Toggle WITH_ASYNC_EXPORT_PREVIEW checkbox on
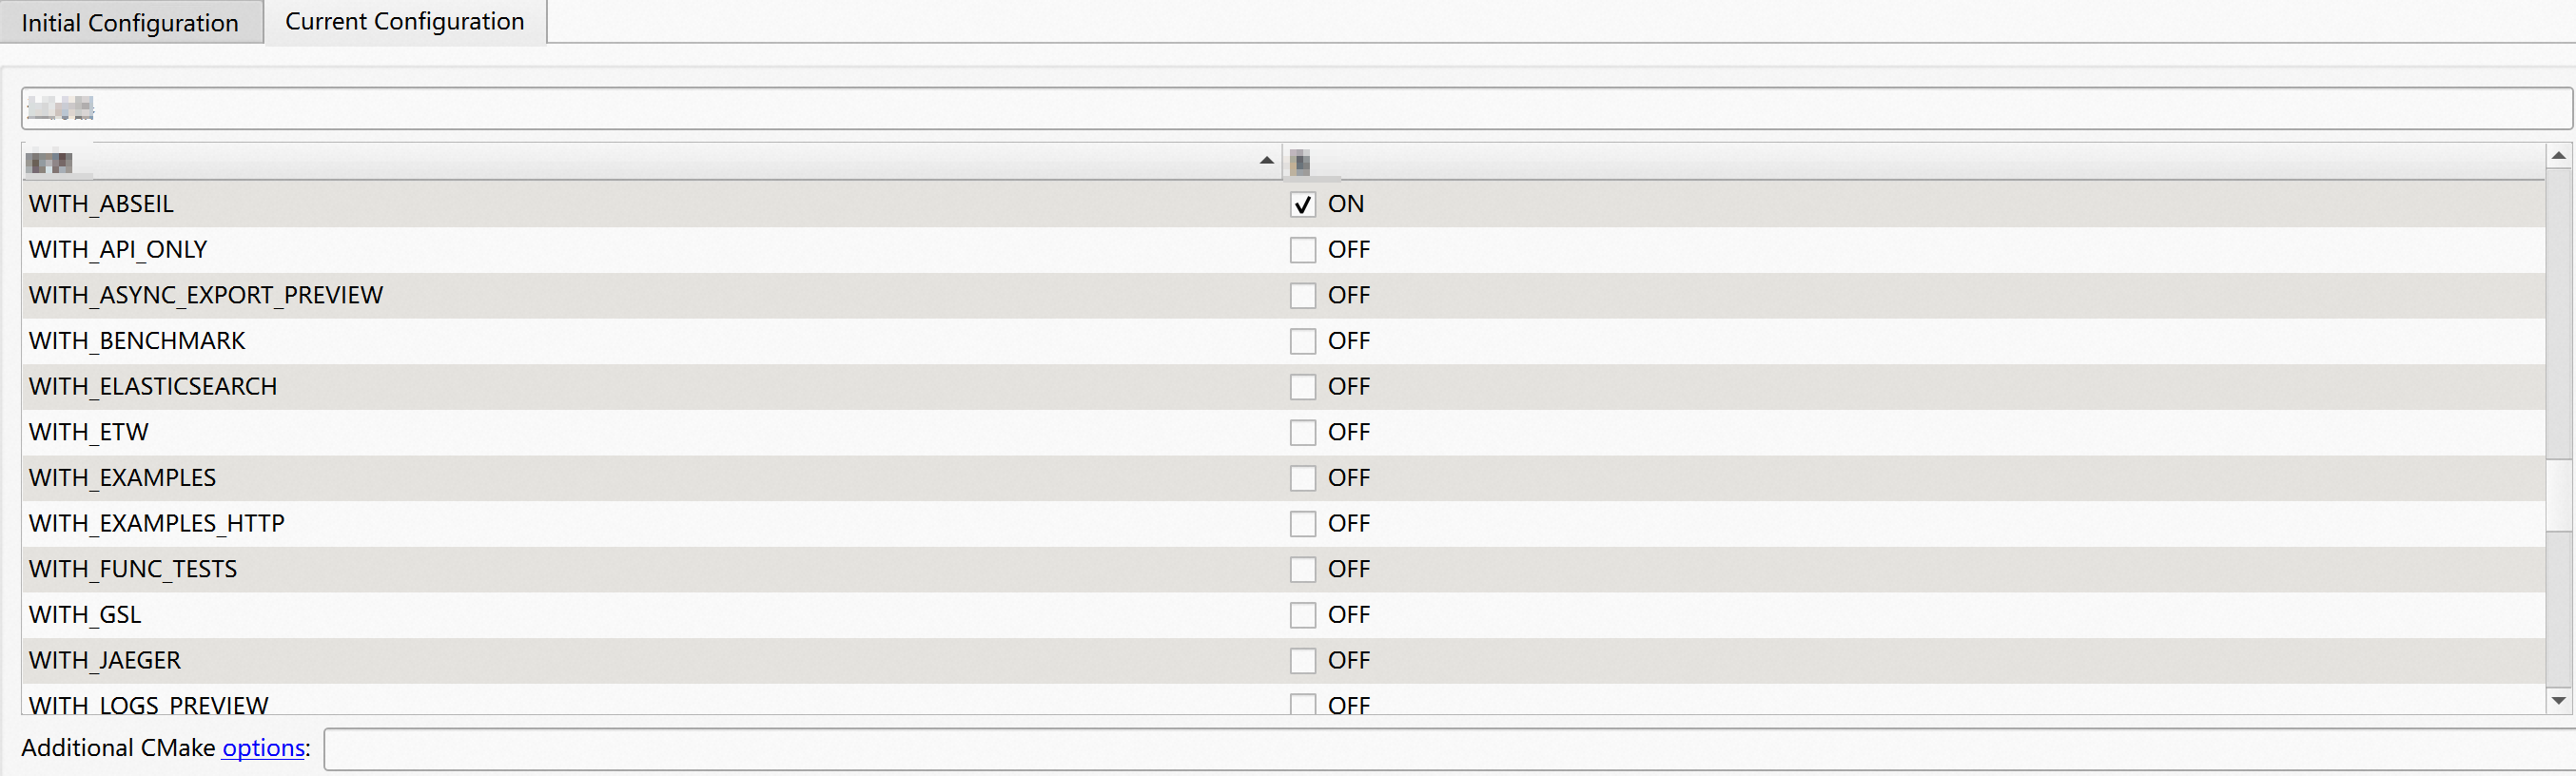 pyautogui.click(x=1302, y=296)
